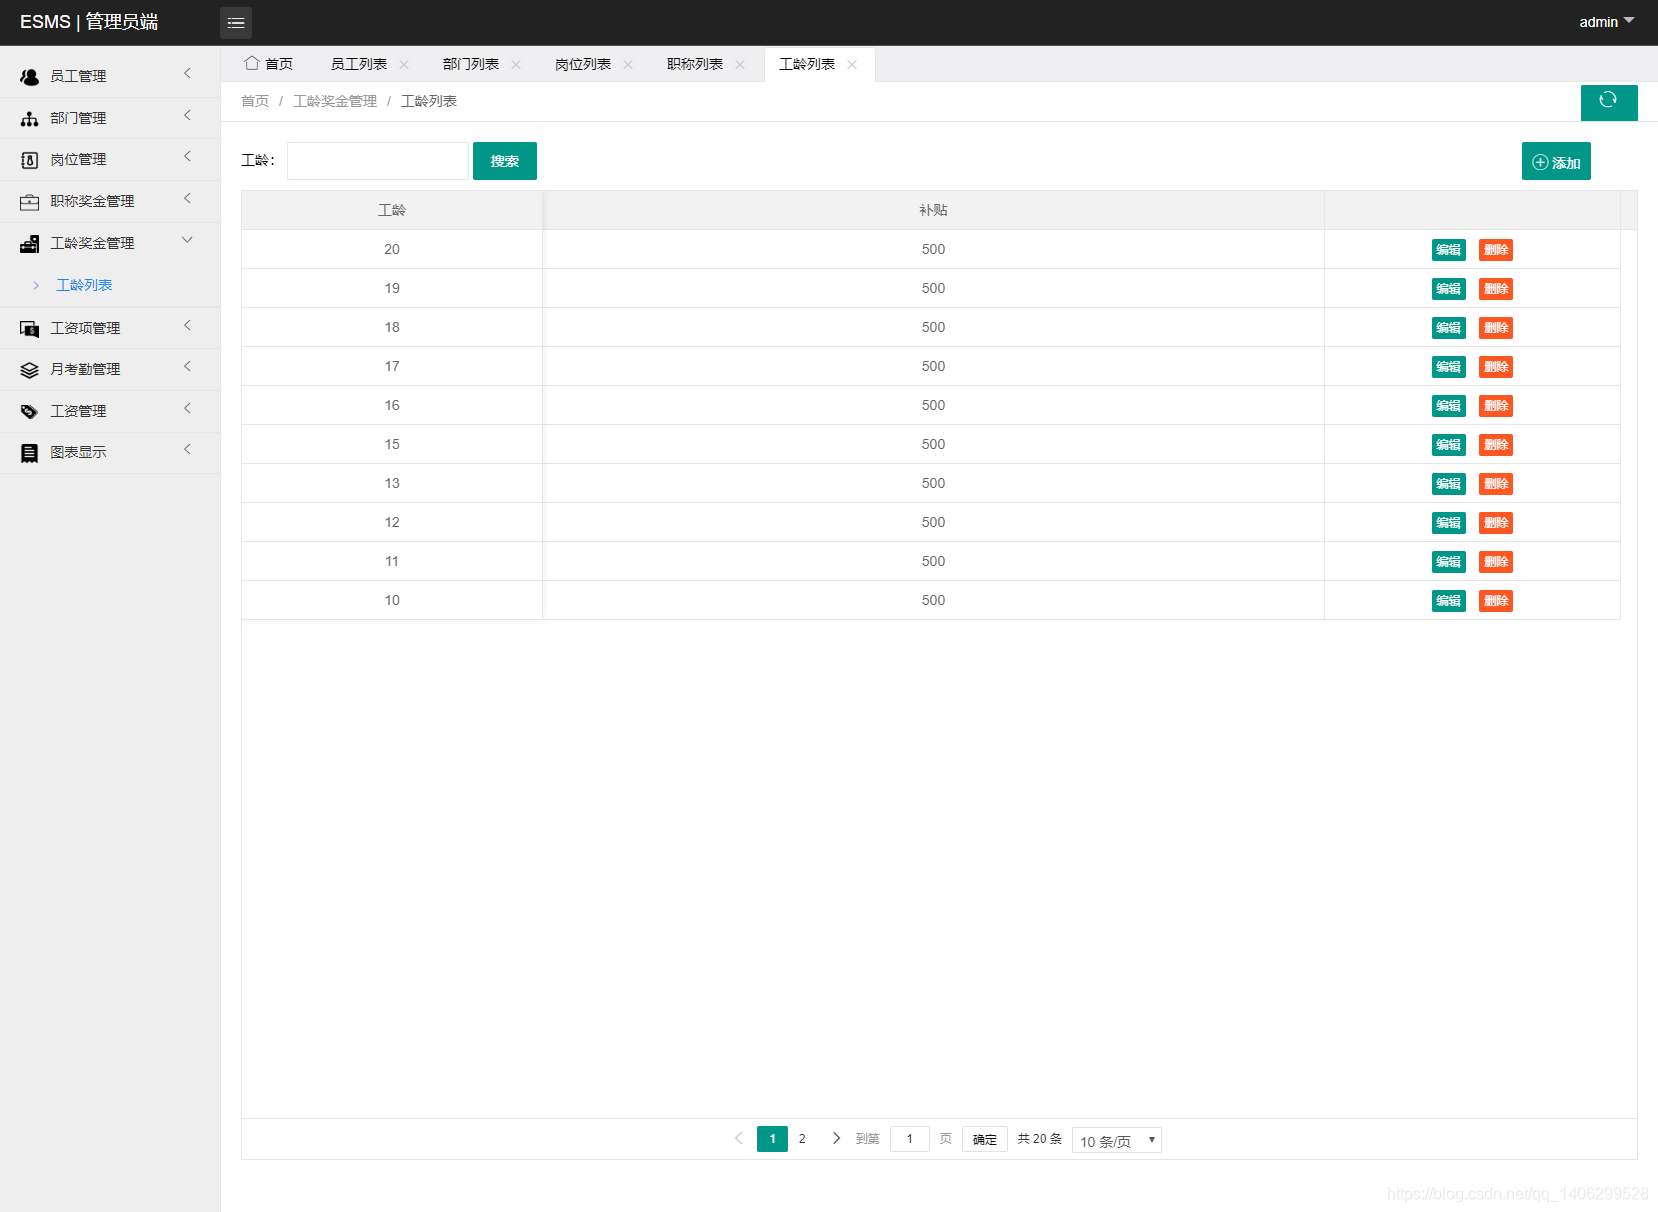The width and height of the screenshot is (1658, 1212).
Task: Click 删除 for the 工龄 17 row
Action: pyautogui.click(x=1496, y=367)
